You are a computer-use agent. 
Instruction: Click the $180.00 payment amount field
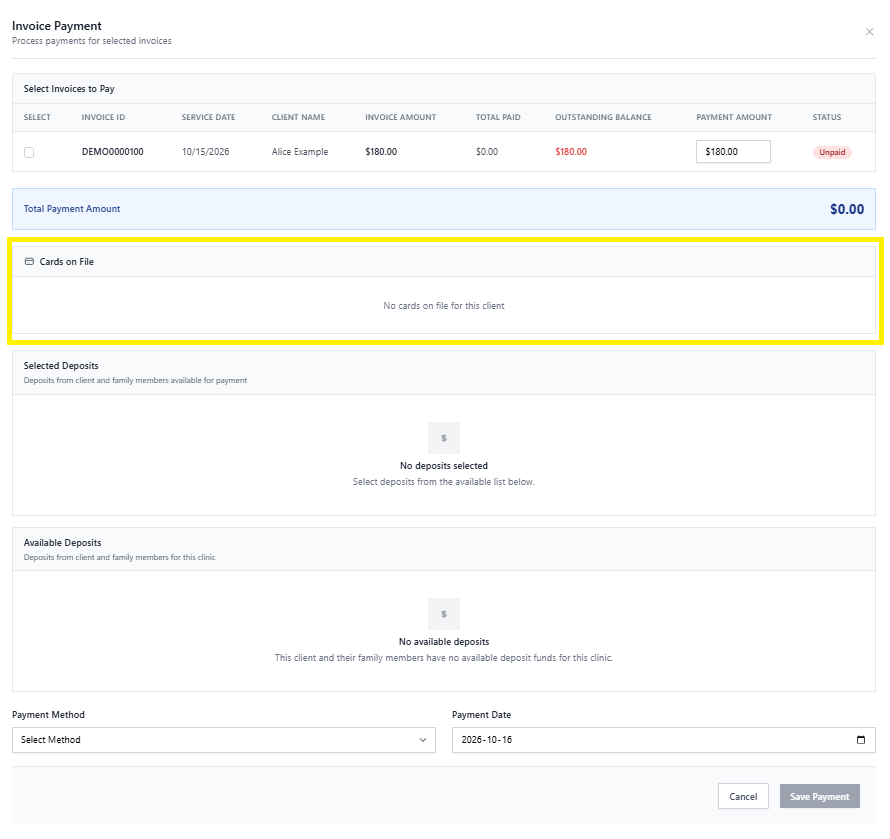click(x=733, y=152)
